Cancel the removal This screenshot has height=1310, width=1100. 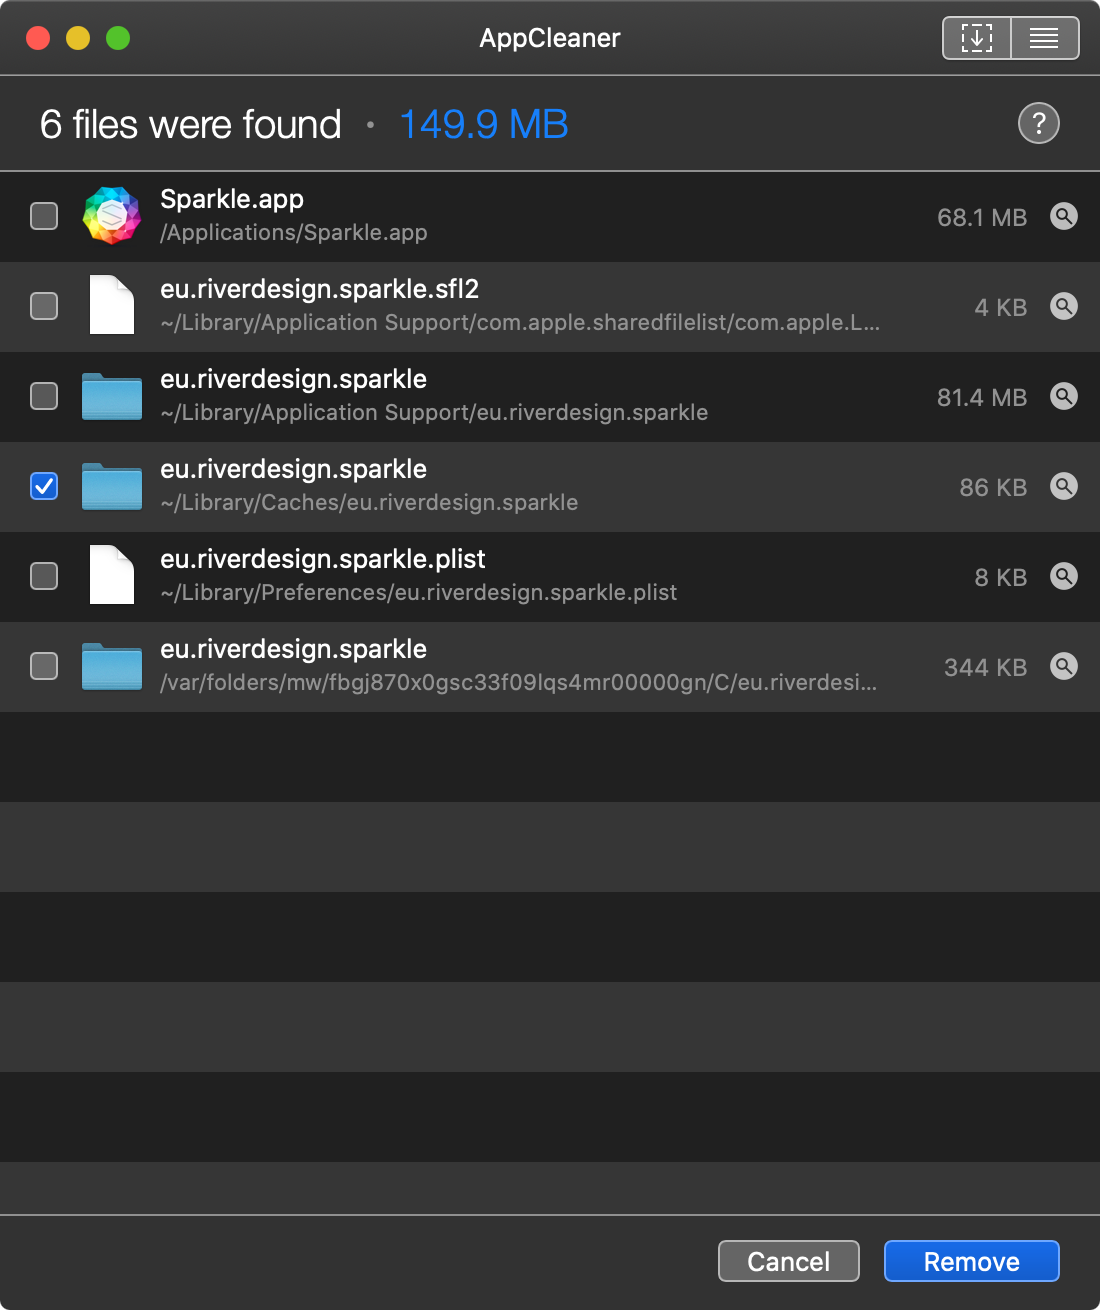click(x=789, y=1261)
